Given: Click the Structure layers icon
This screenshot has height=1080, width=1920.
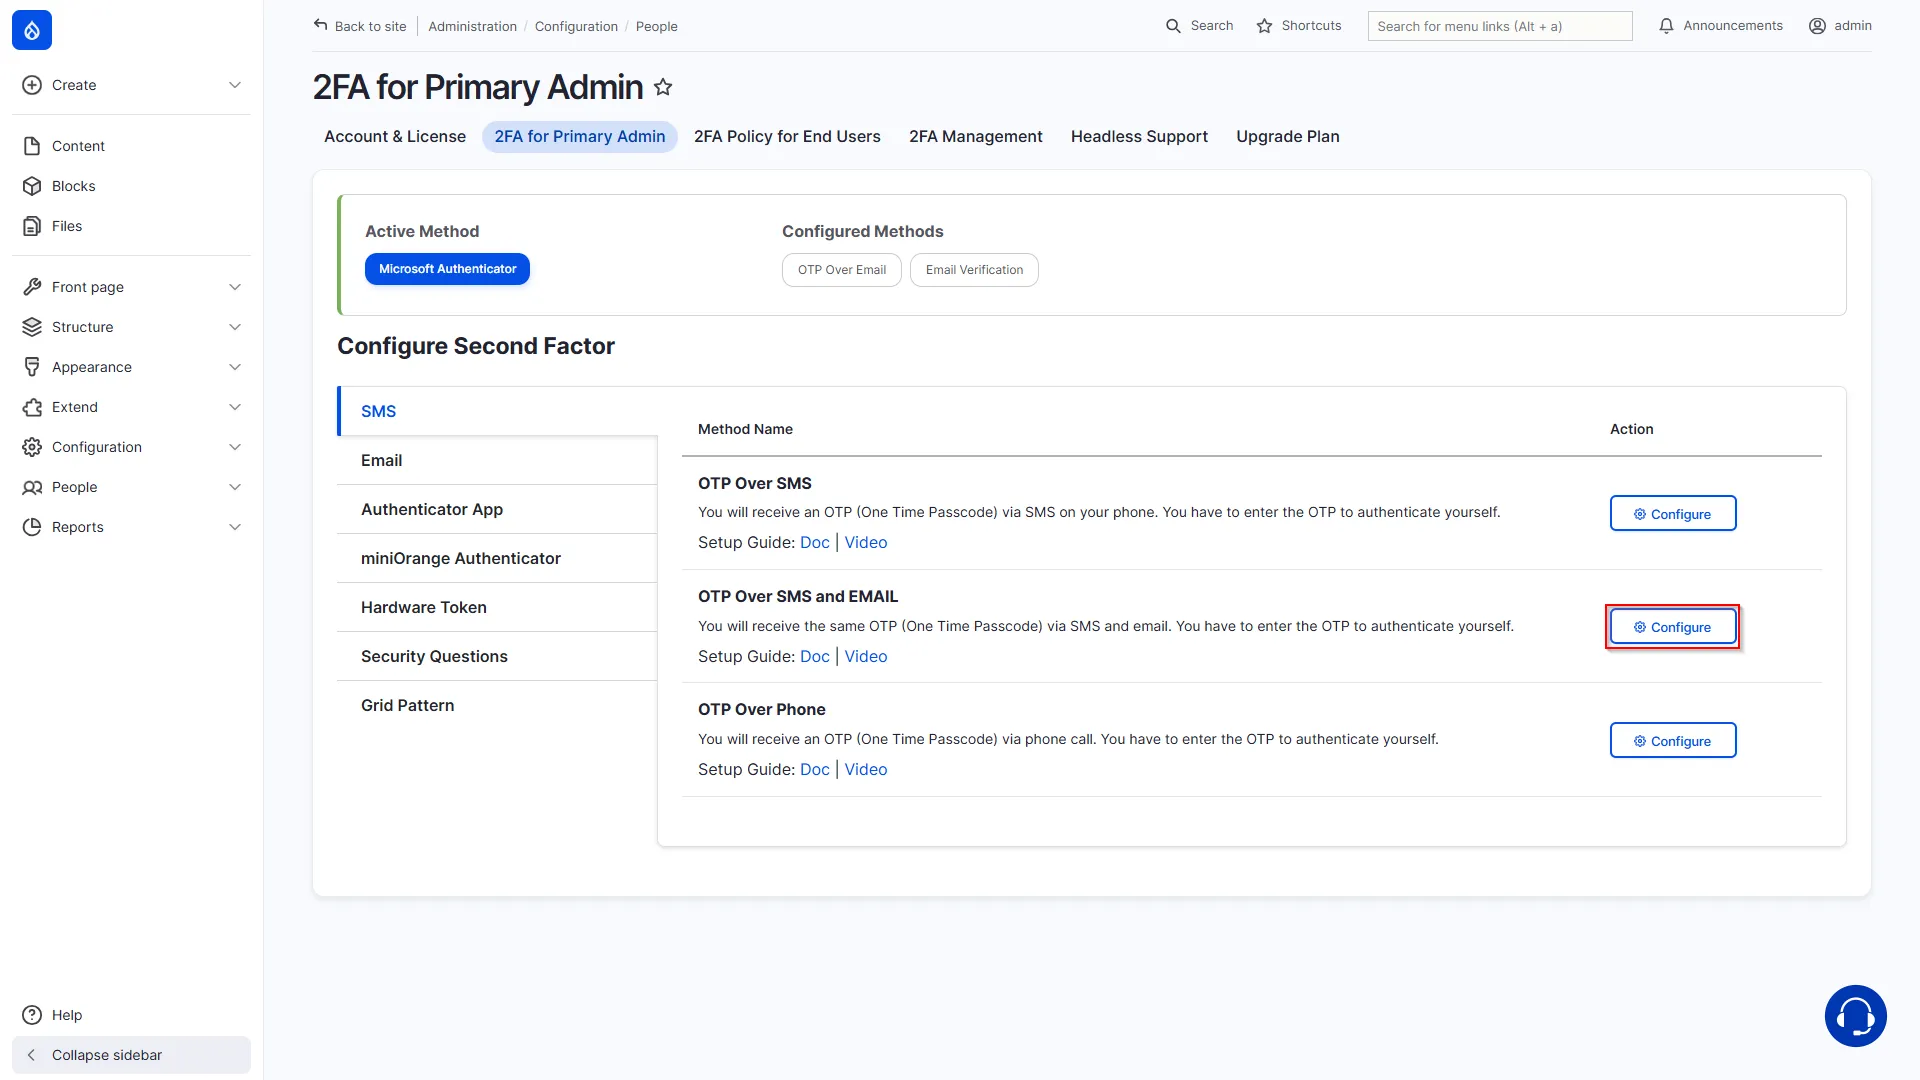Looking at the screenshot, I should [32, 327].
